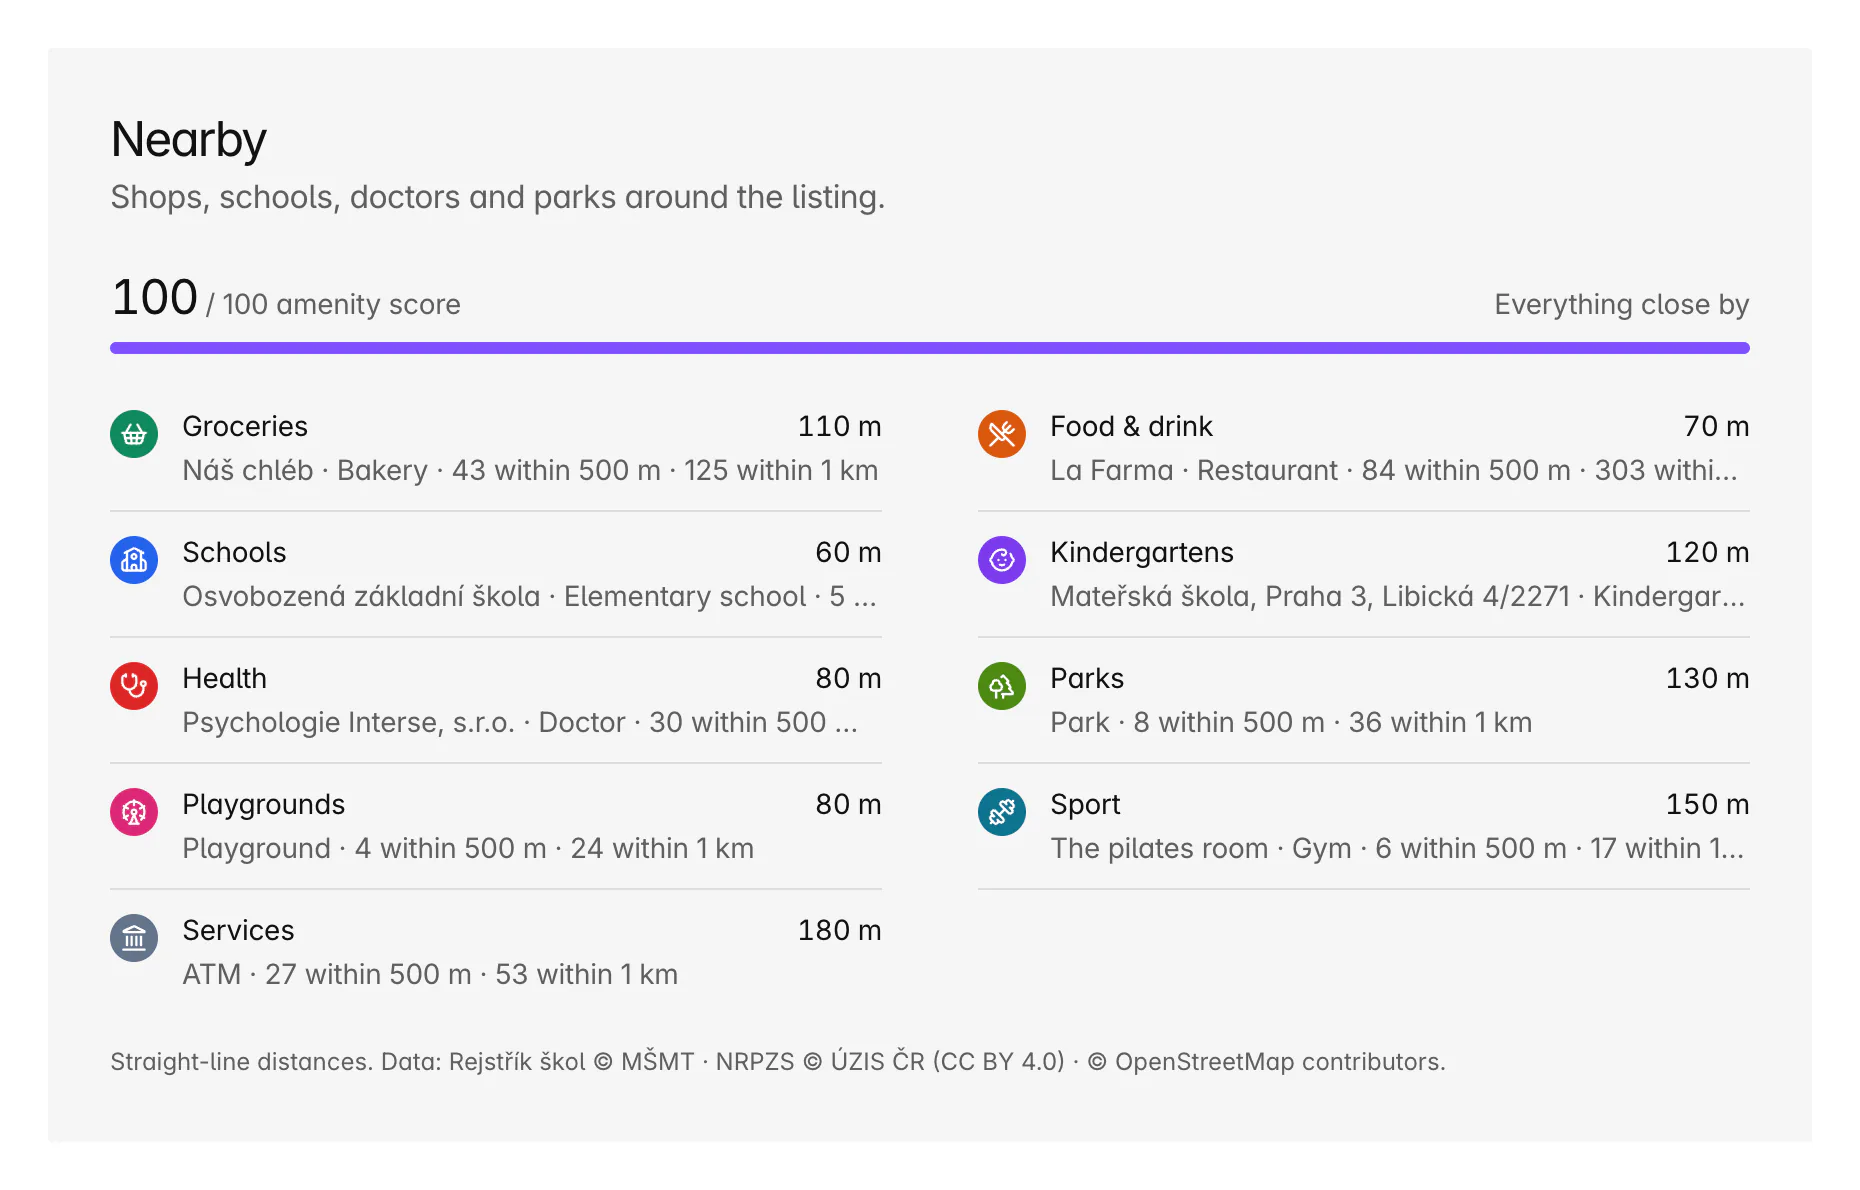Click the 120 m Kindergartens distance
The height and width of the screenshot is (1190, 1860).
[x=1707, y=553]
